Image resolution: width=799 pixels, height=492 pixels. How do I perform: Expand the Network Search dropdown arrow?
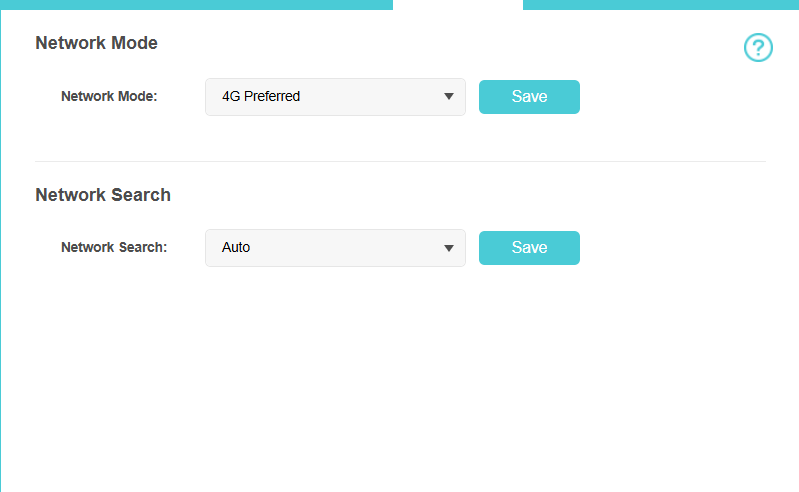coord(449,248)
